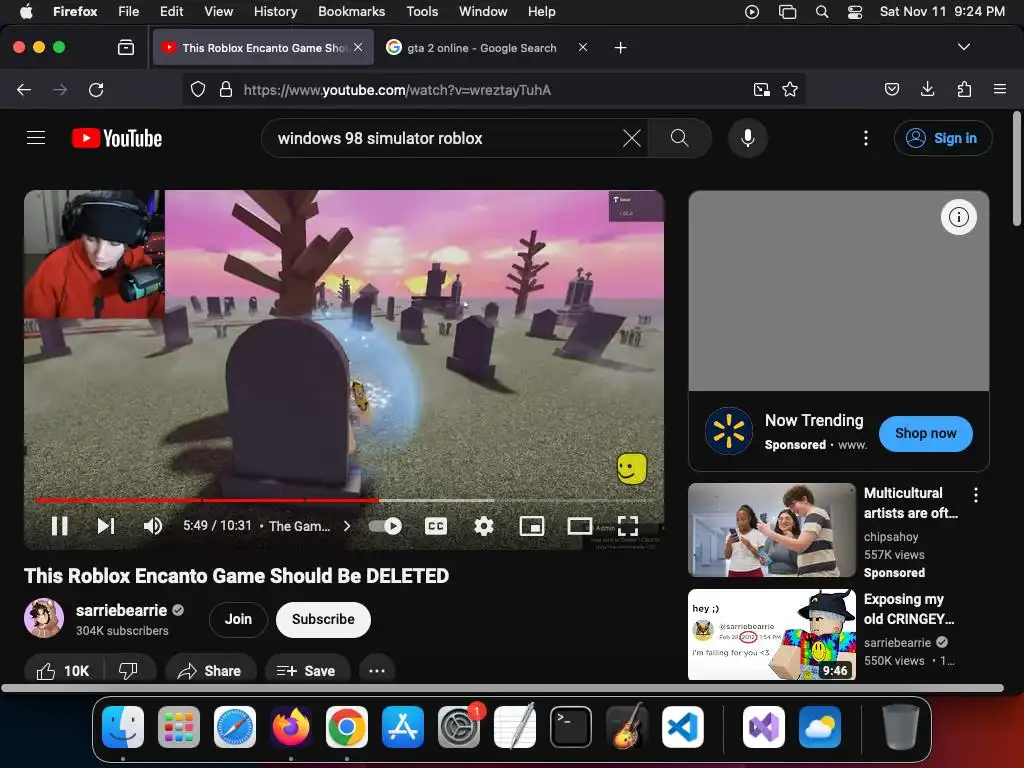
Task: Mute the video volume
Action: (153, 526)
